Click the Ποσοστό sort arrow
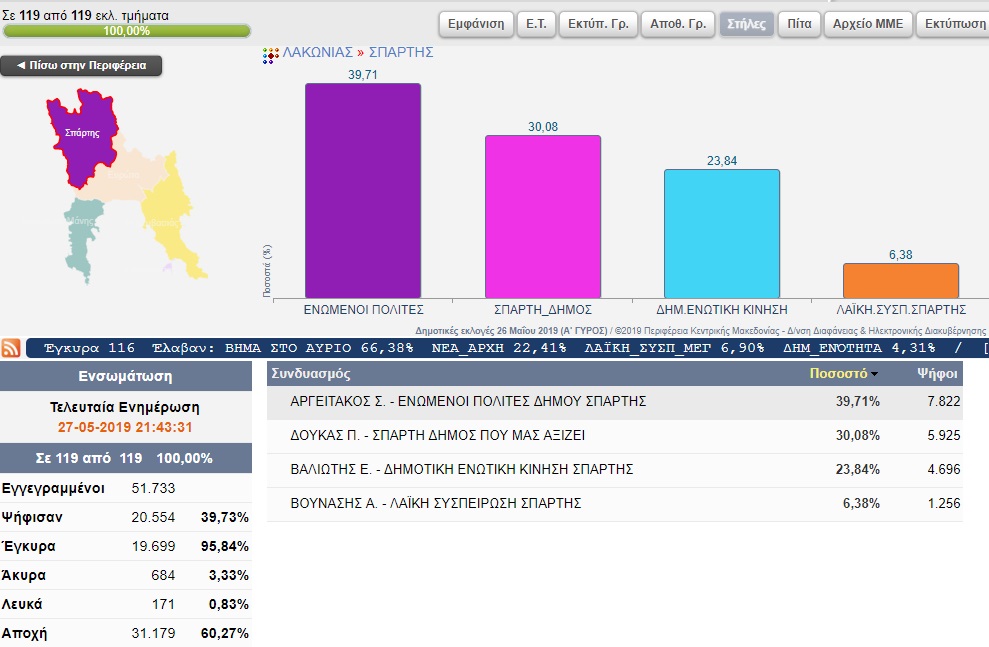989x647 pixels. tap(875, 375)
